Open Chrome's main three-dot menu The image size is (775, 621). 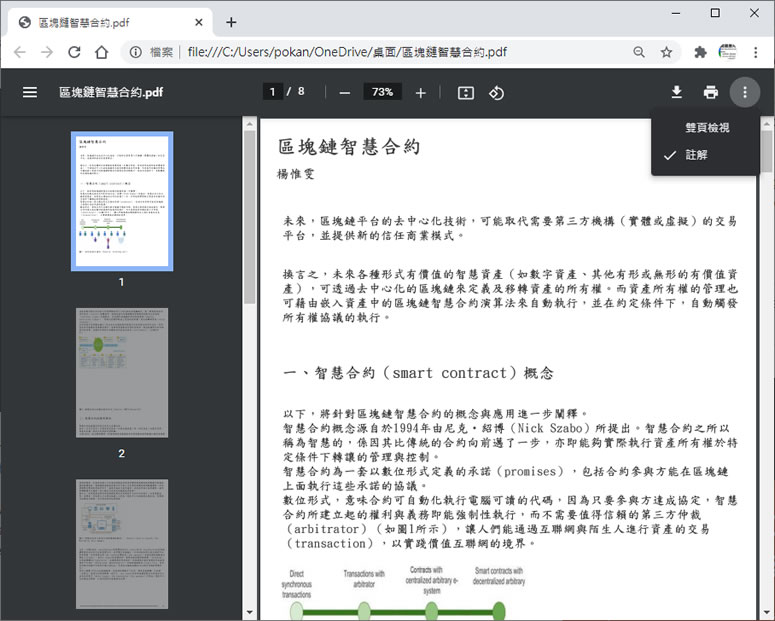point(755,52)
